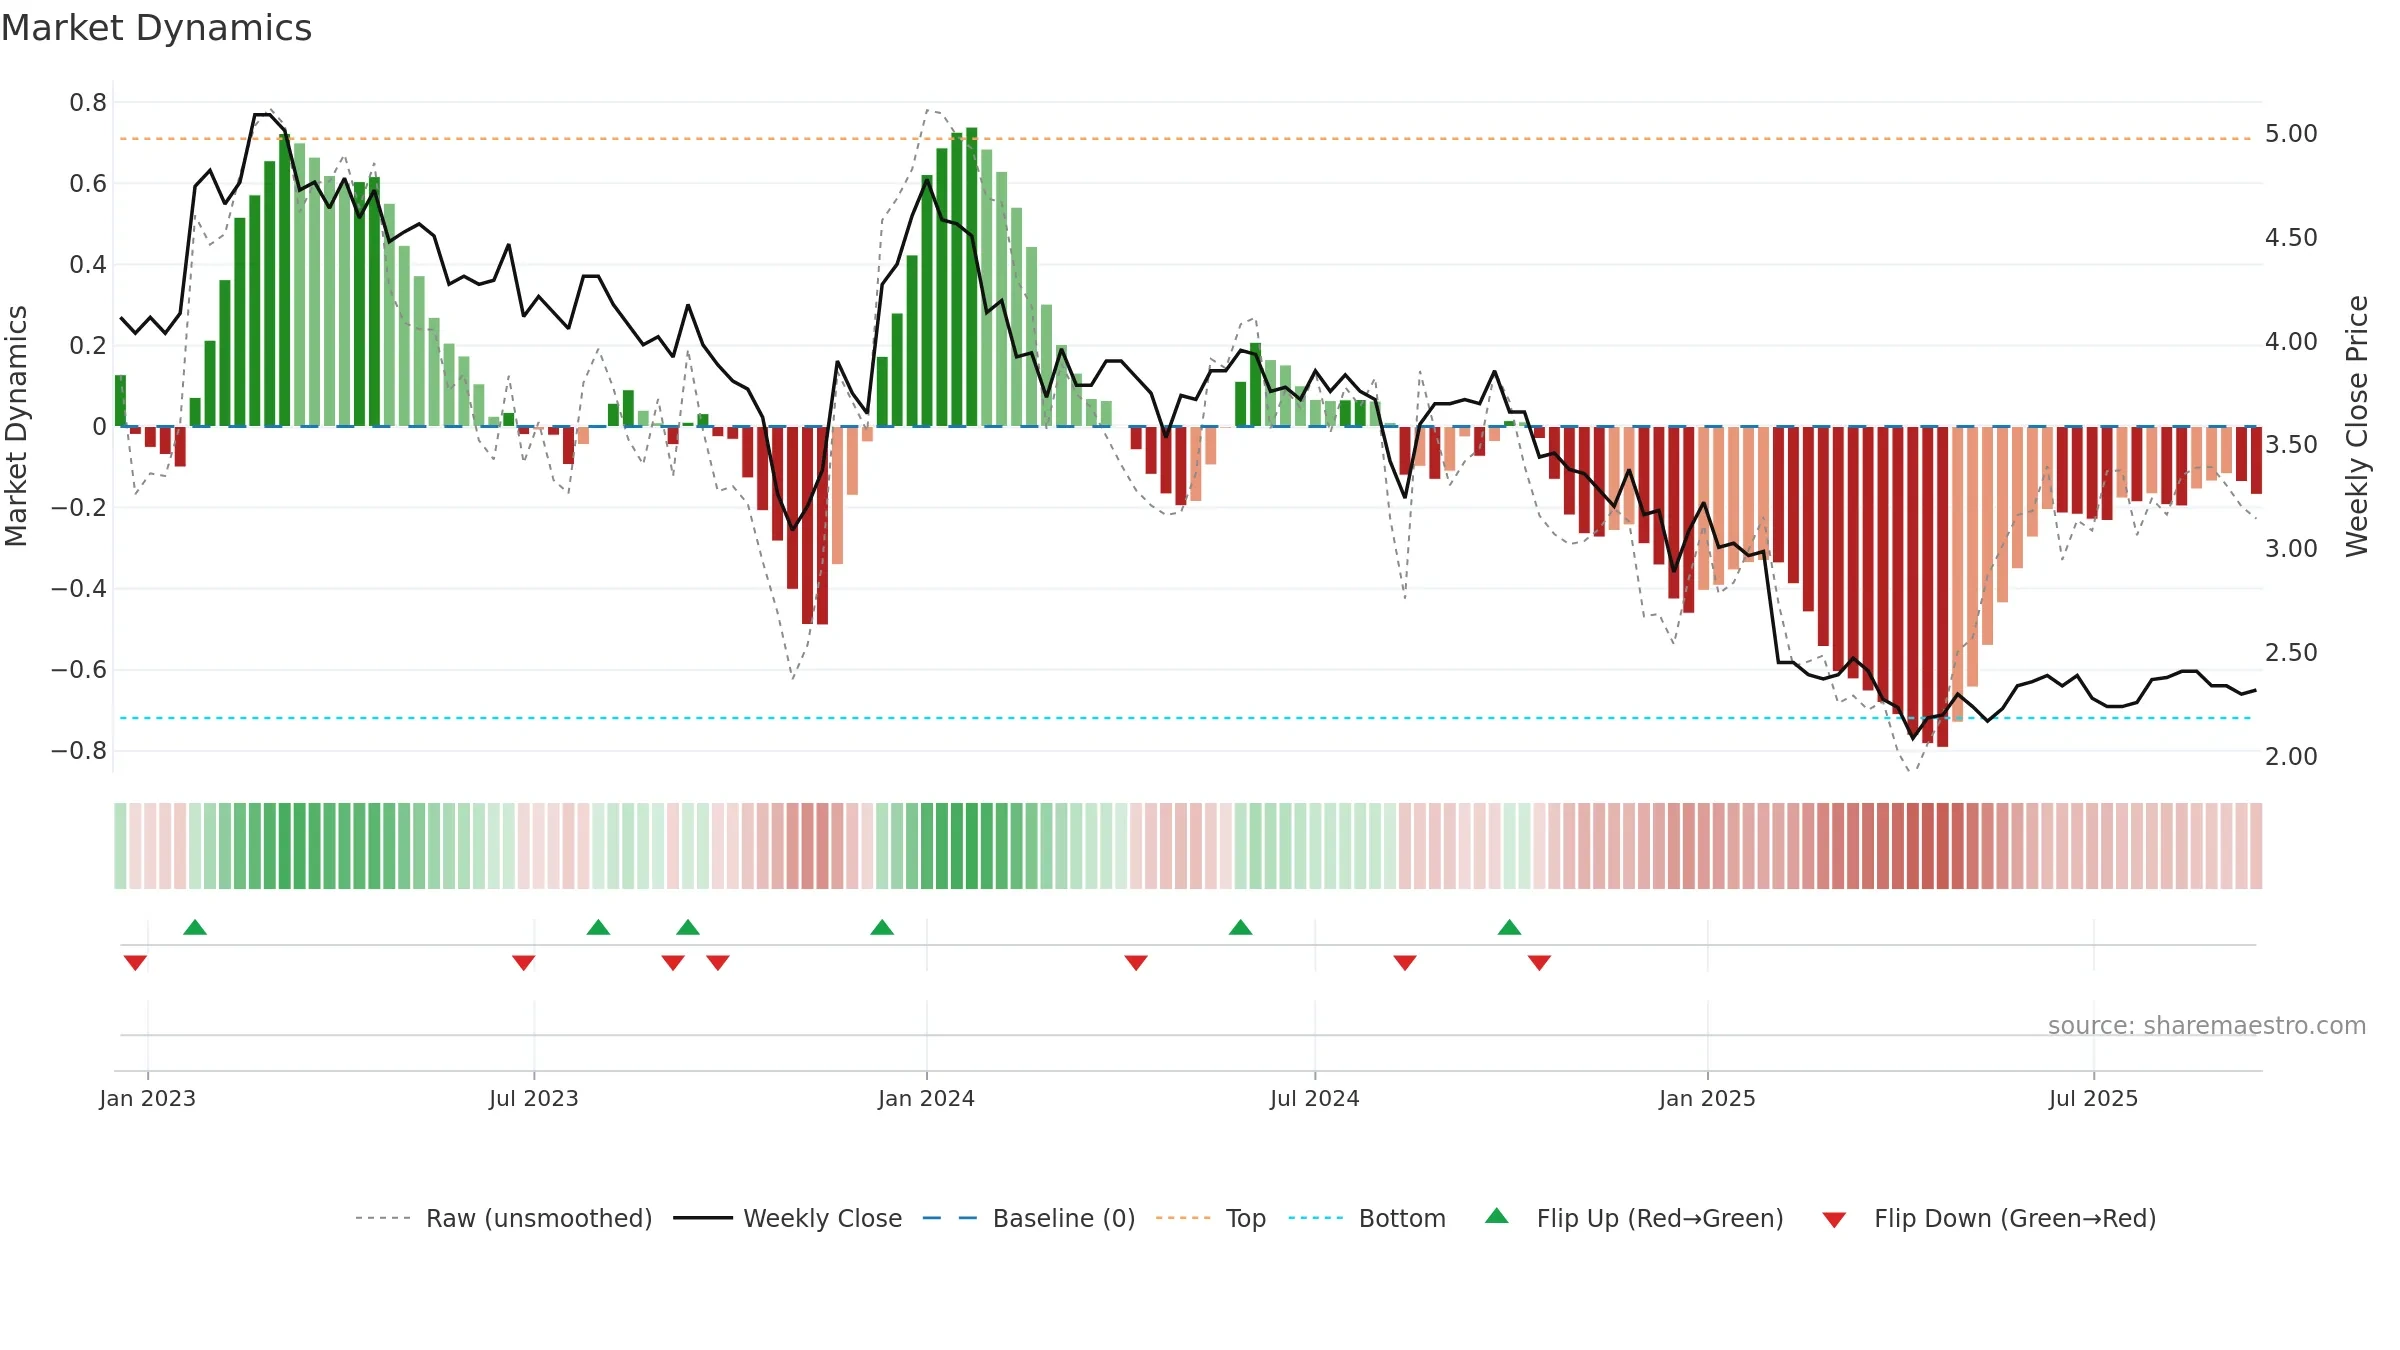This screenshot has width=2400, height=1350.
Task: Toggle the Weekly Close legend entry
Action: click(x=788, y=1218)
